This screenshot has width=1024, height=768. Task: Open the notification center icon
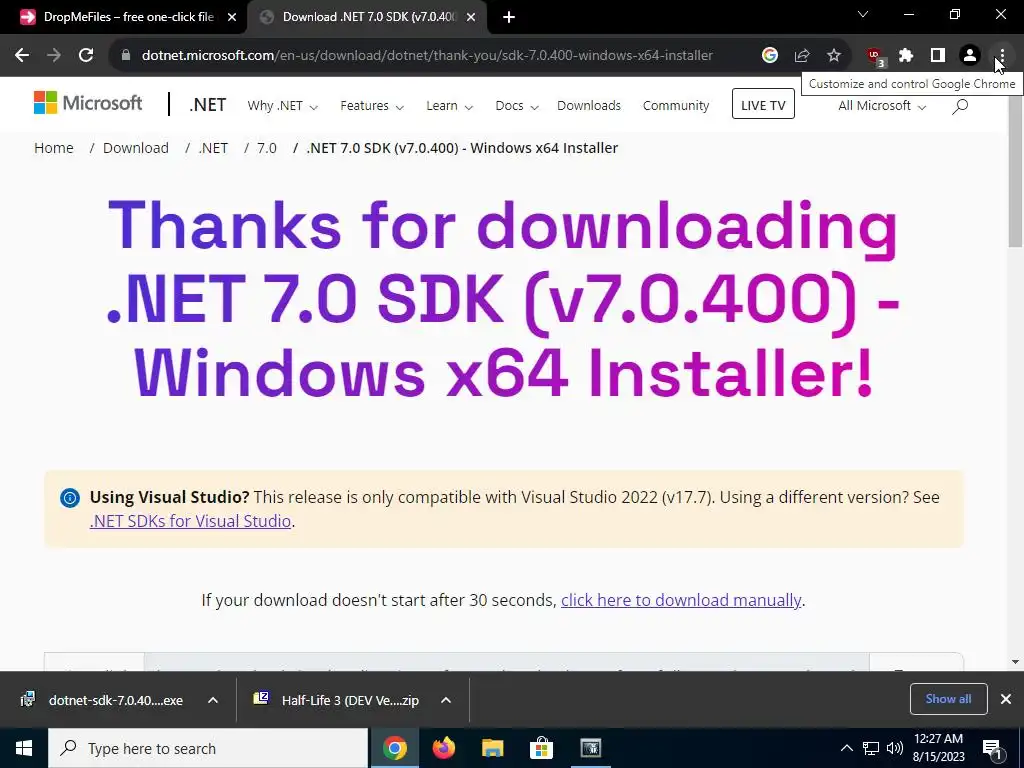(993, 748)
